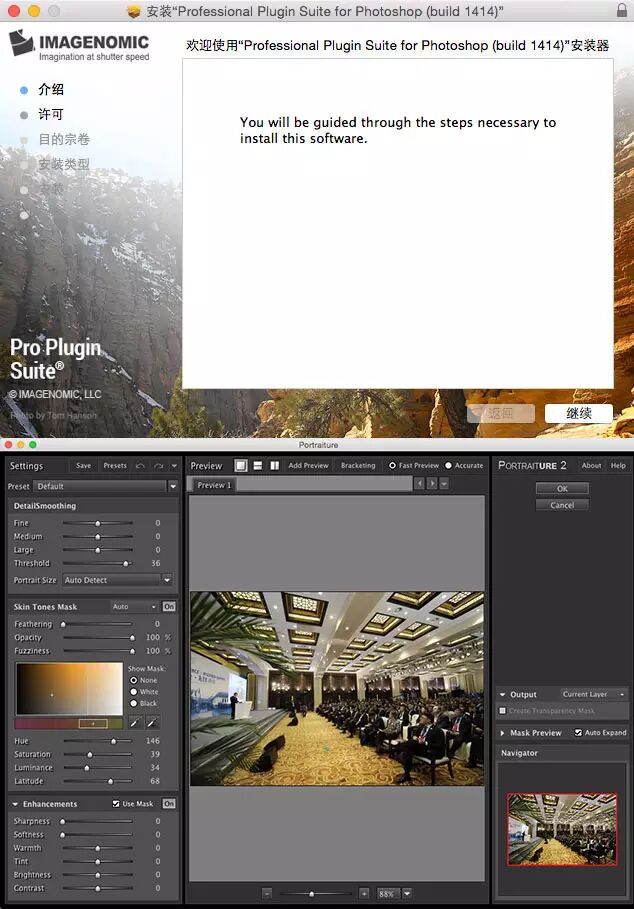
Task: Click the 88% zoom value field
Action: pos(387,893)
